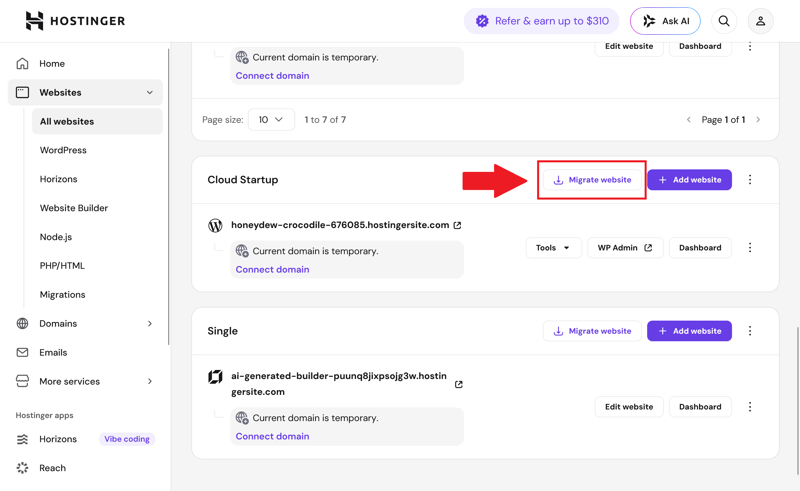The width and height of the screenshot is (800, 491).
Task: Click Migrate website in Cloud Startup
Action: tap(592, 180)
